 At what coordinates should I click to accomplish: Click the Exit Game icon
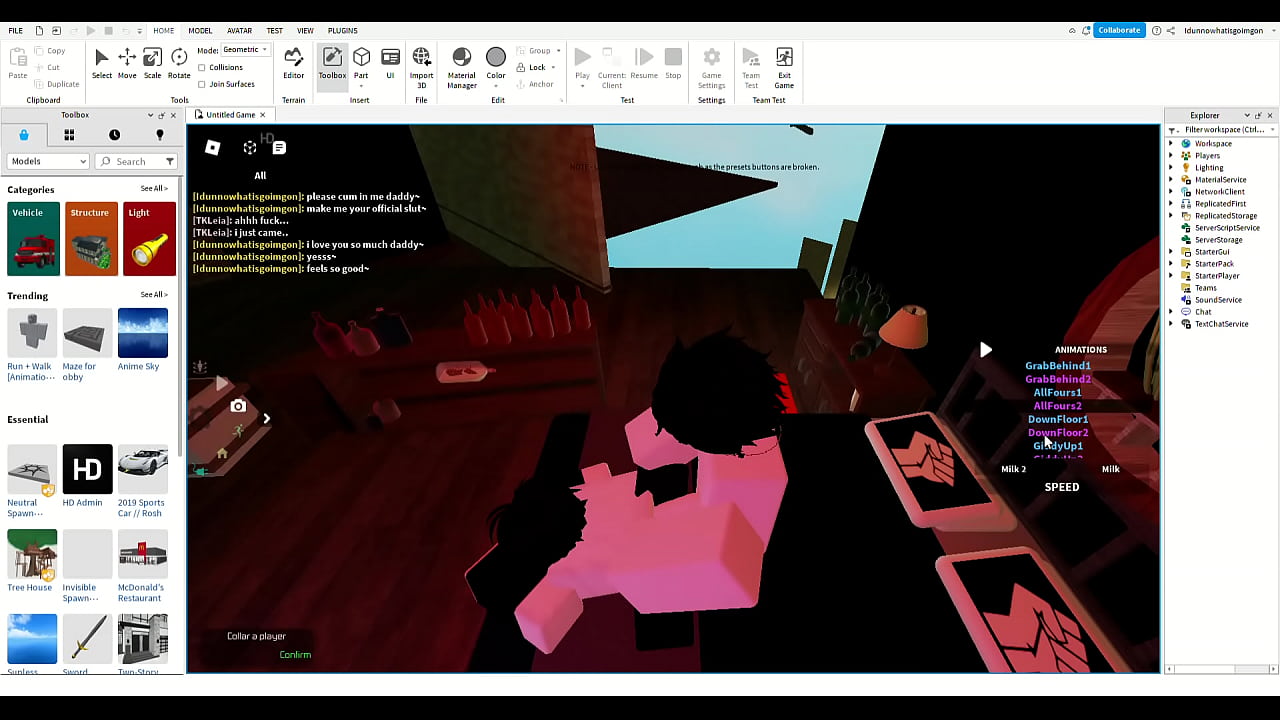[x=784, y=65]
